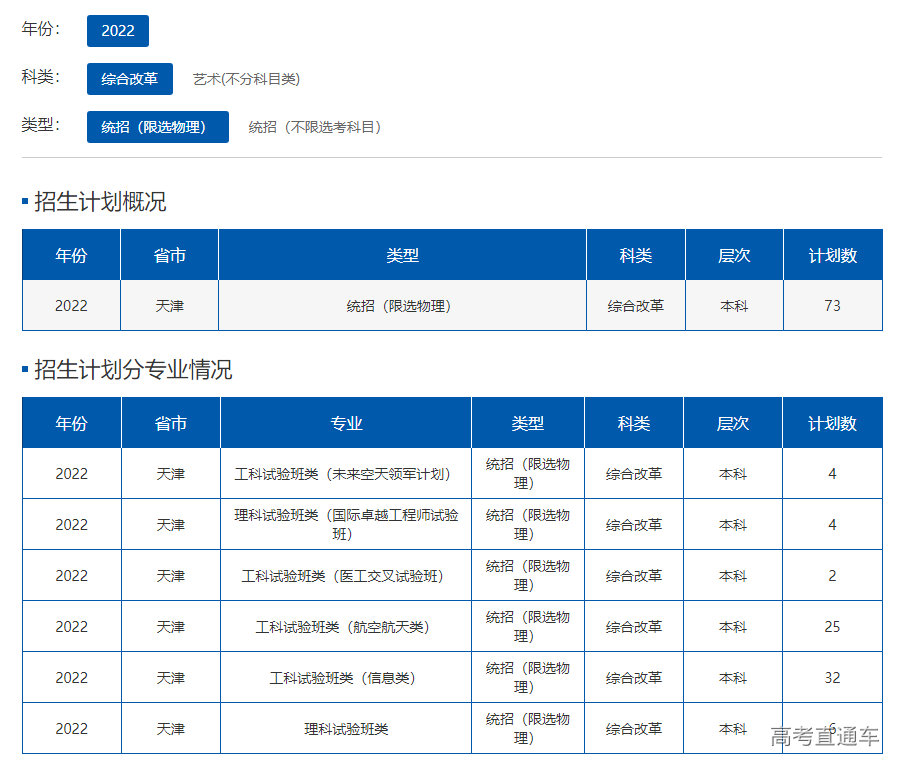908x776 pixels.
Task: Select the 工科试验班类（未来空天领军计划） major cell
Action: [346, 474]
